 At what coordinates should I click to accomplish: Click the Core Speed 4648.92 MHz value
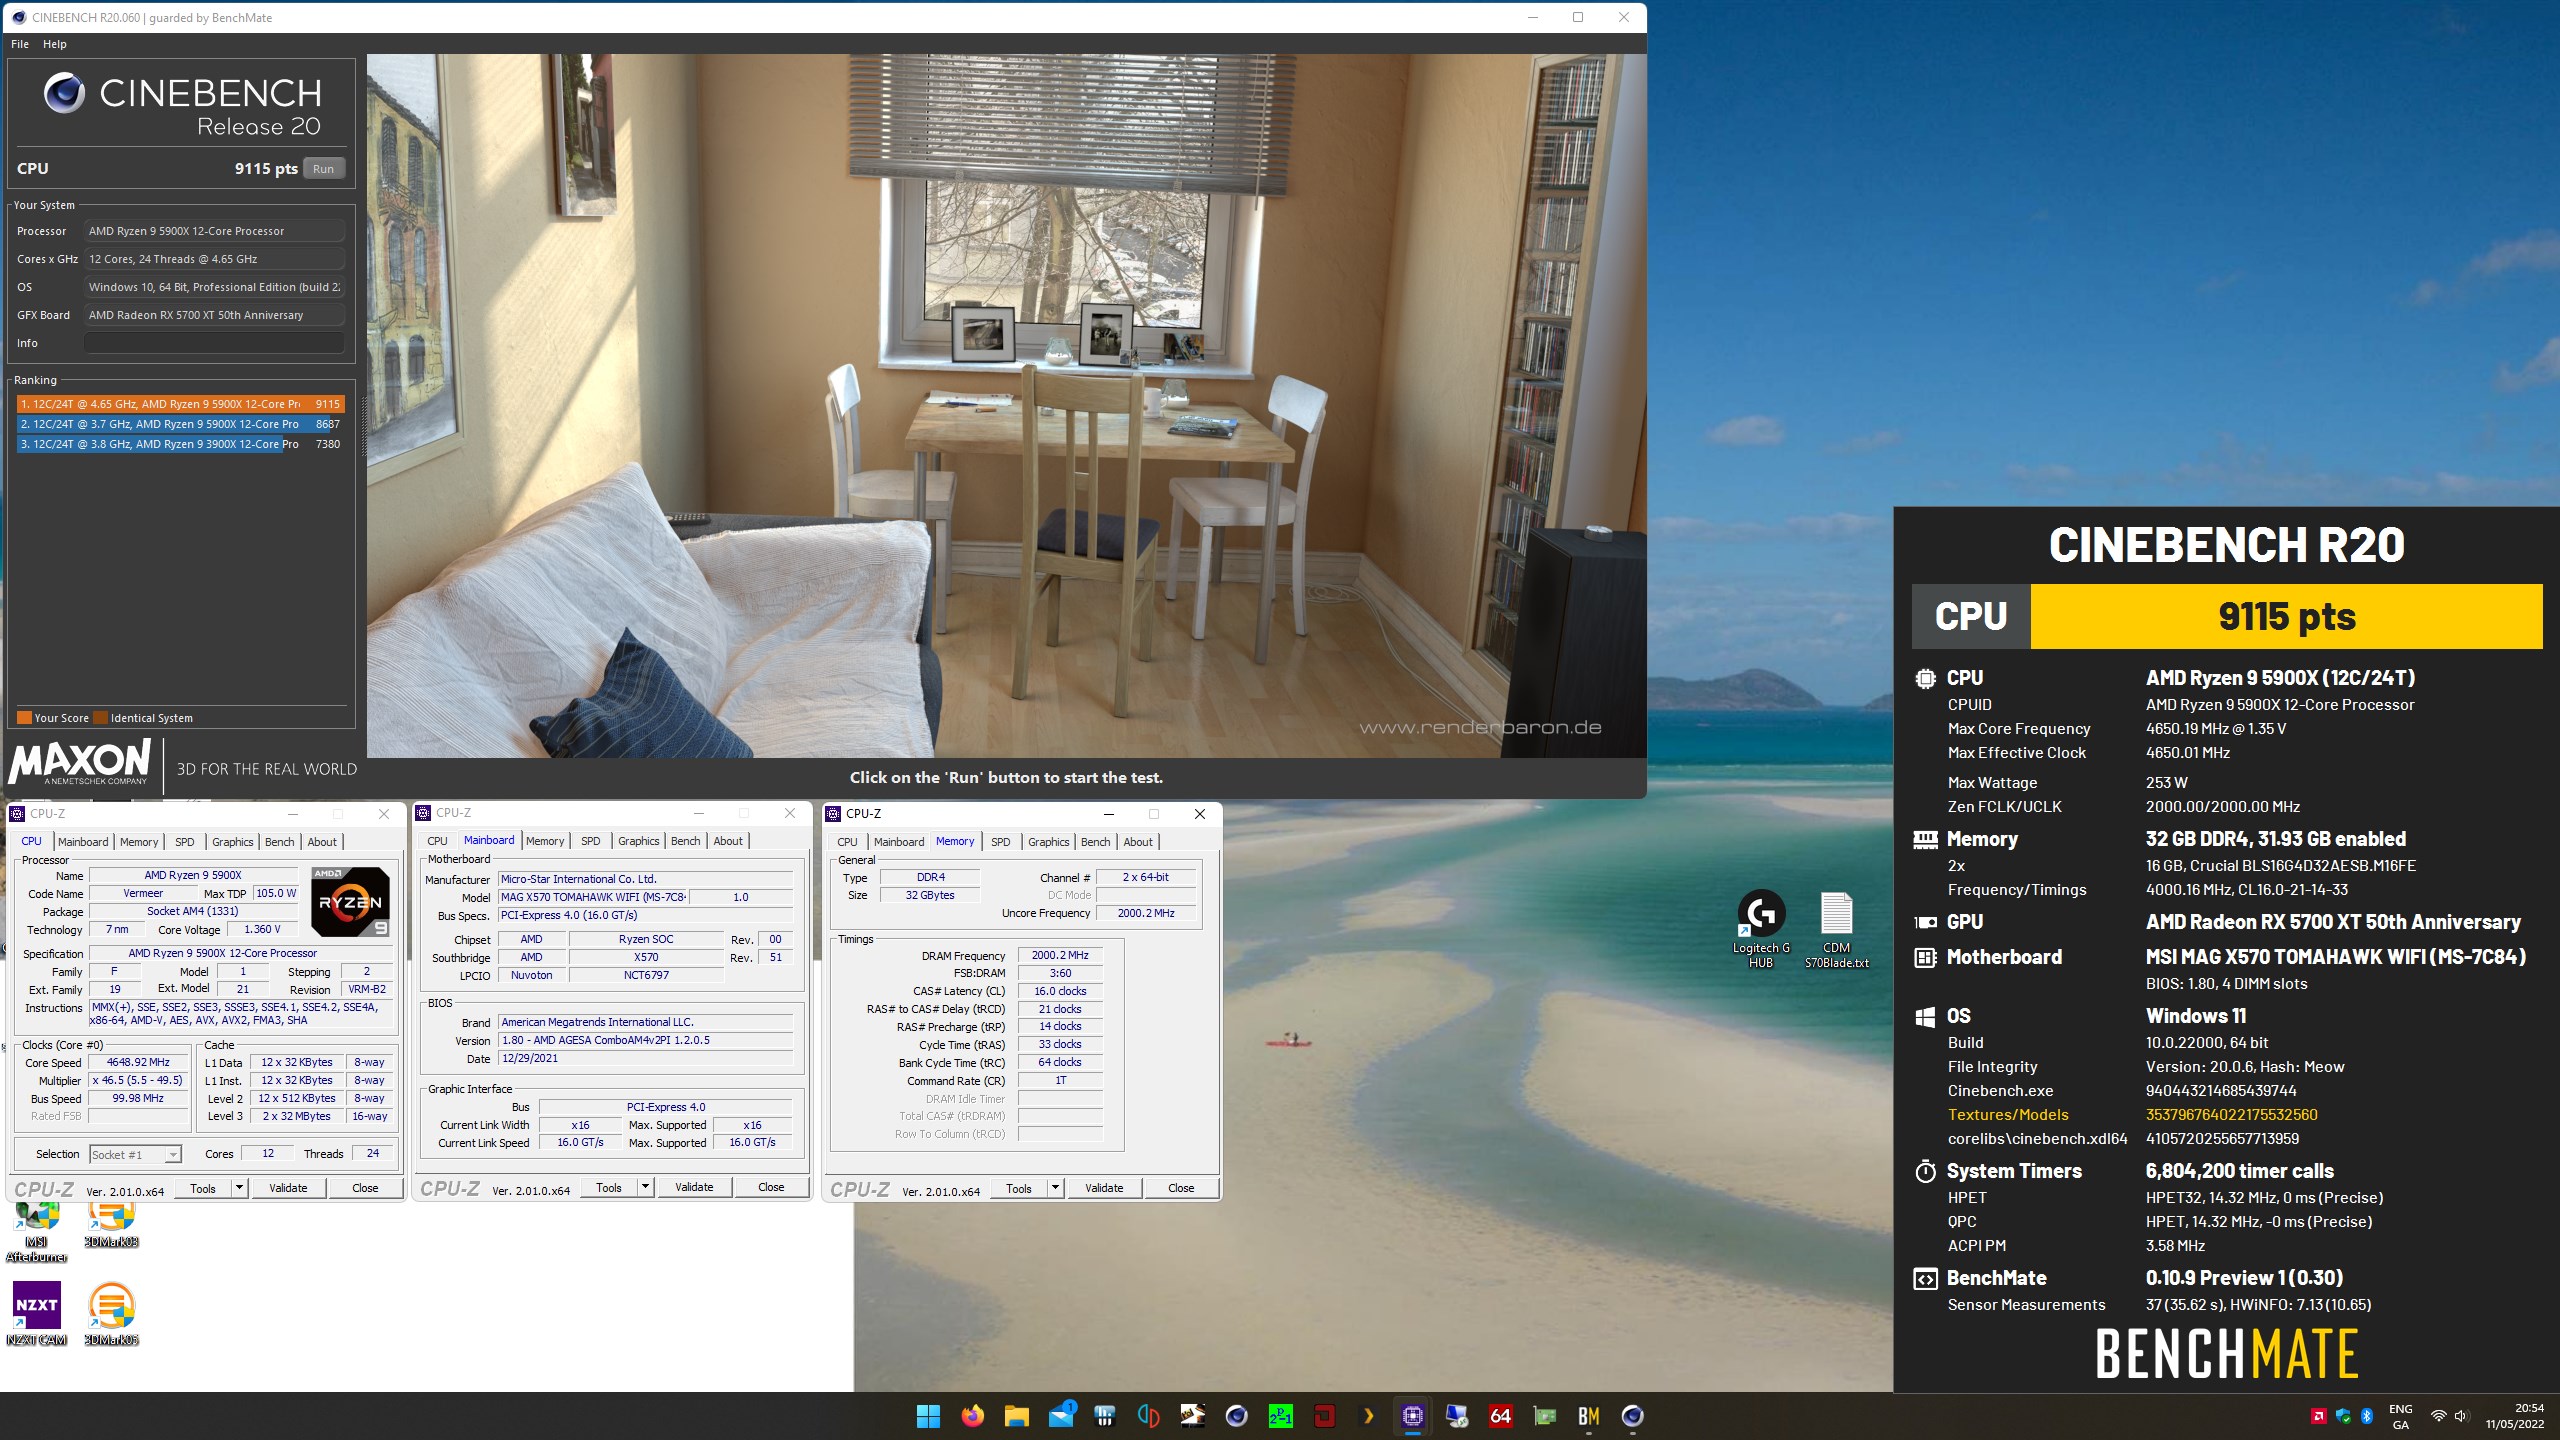tap(139, 1063)
